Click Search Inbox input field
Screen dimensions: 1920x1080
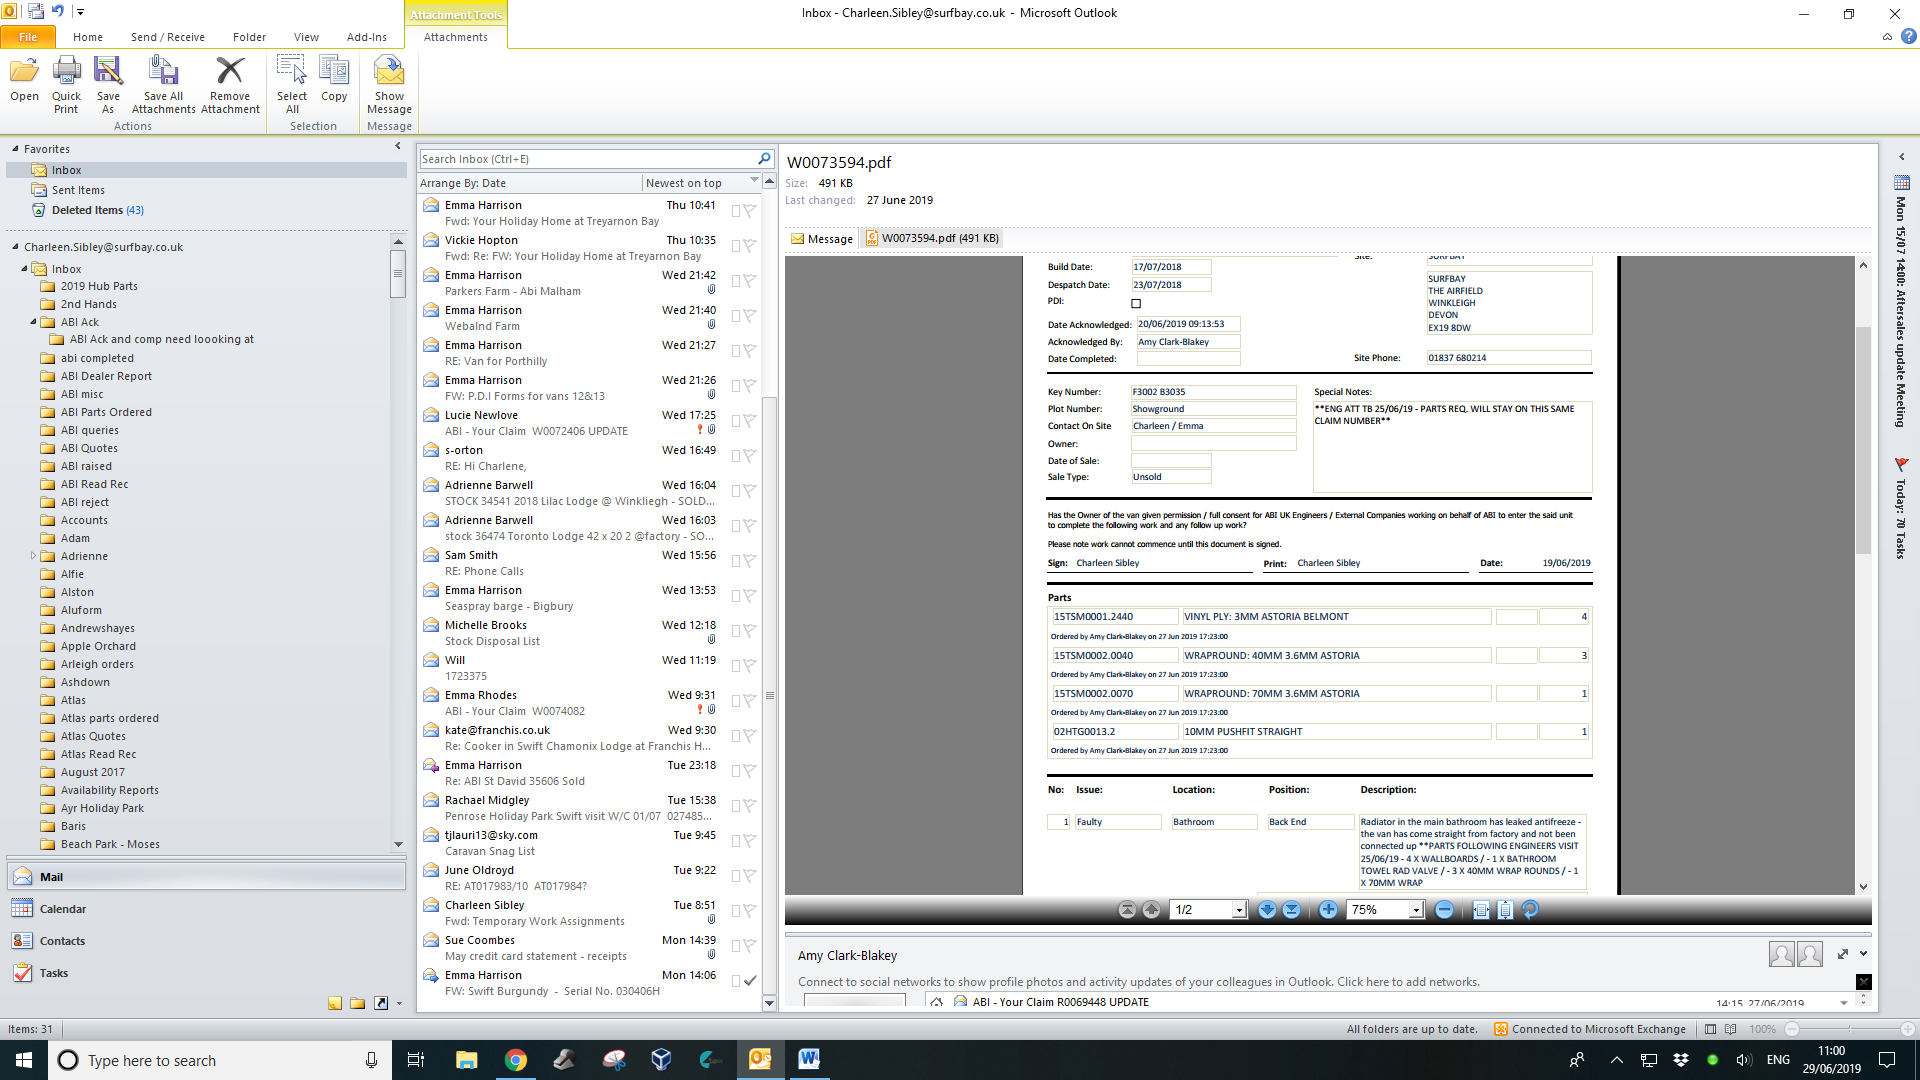coord(586,159)
